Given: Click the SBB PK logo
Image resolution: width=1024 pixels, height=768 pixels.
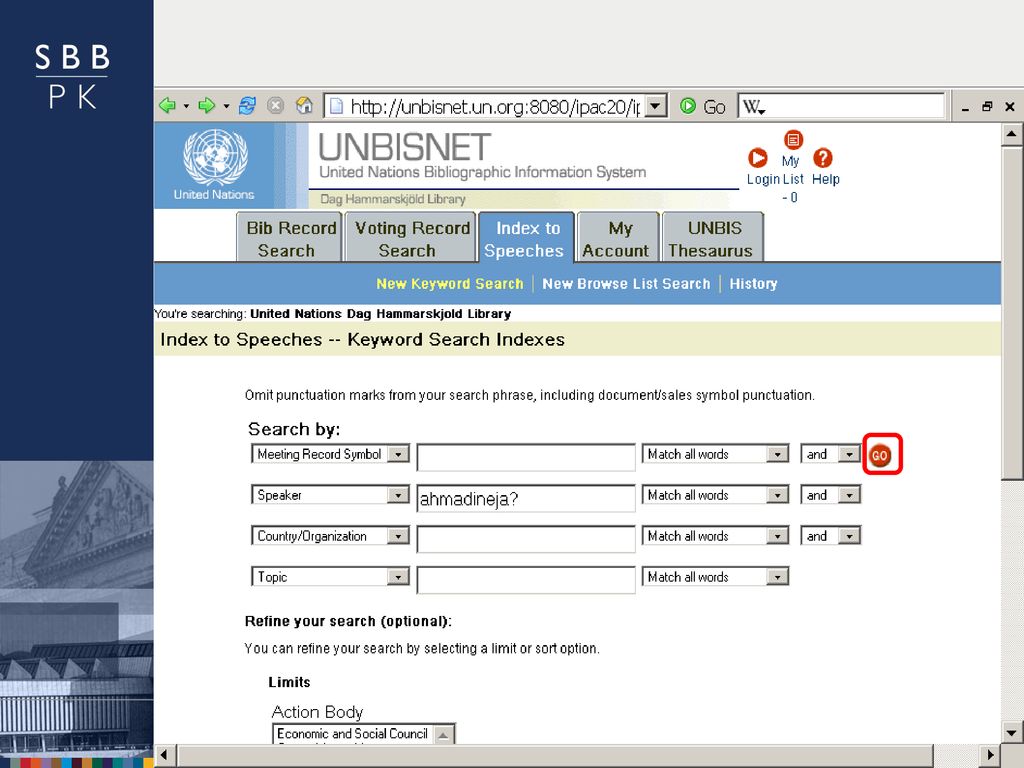Looking at the screenshot, I should (x=72, y=76).
